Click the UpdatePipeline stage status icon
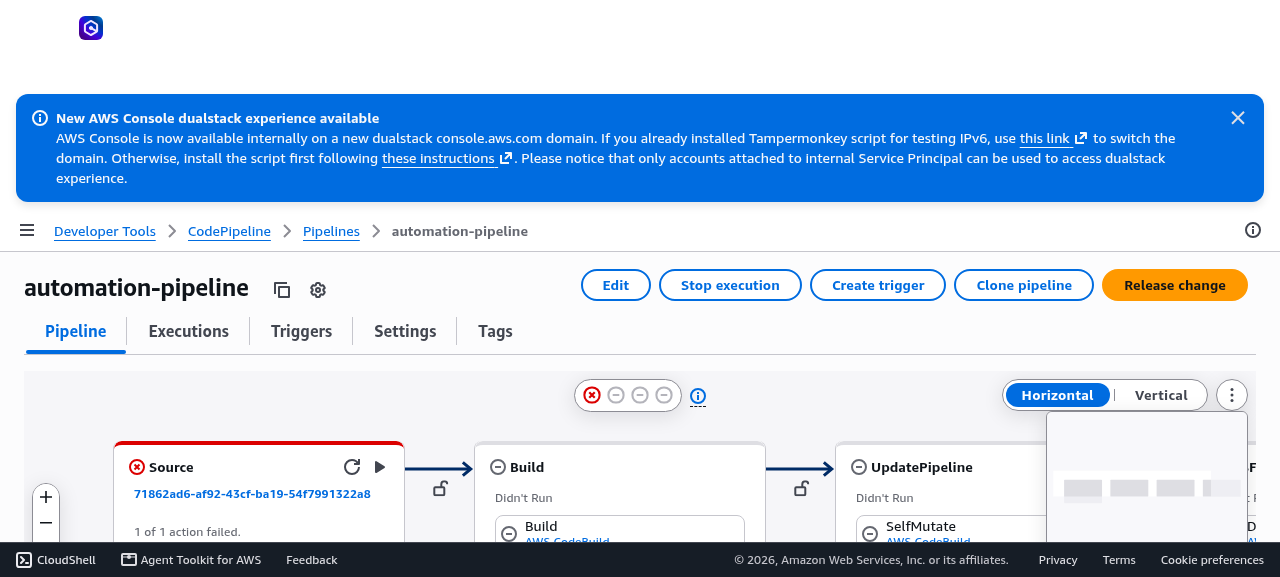Screen dimensions: 1280x577 point(859,467)
